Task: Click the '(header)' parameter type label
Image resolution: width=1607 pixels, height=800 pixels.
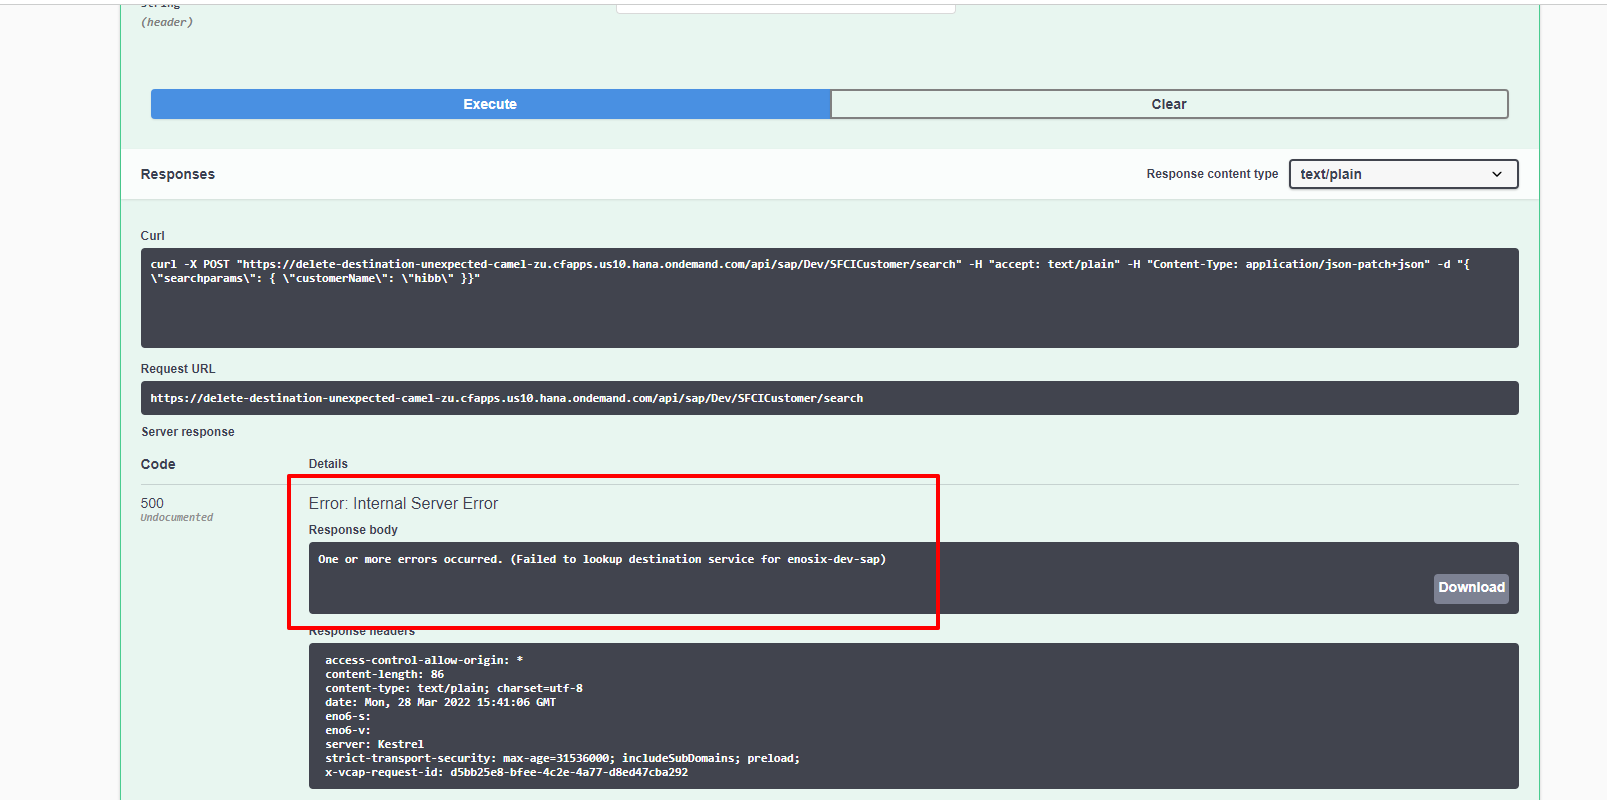Action: pos(167,22)
